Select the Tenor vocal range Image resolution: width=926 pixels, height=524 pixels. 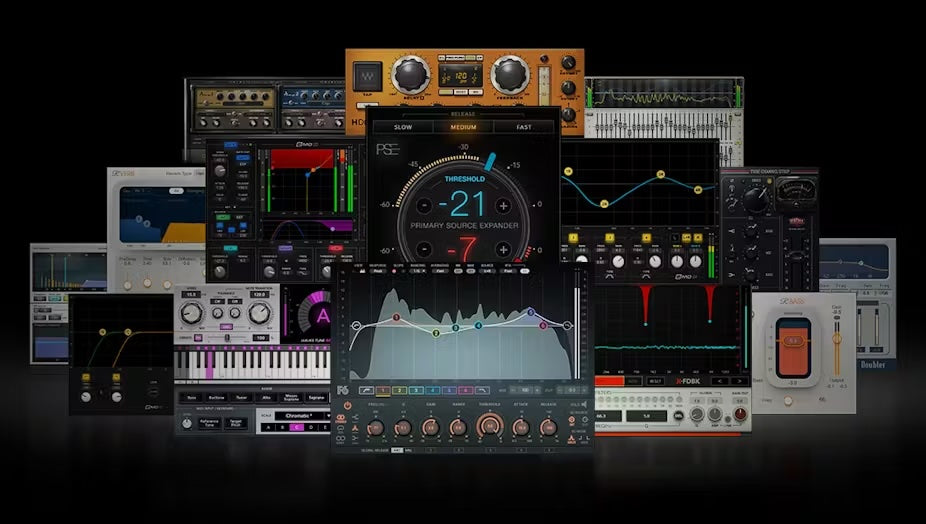pyautogui.click(x=241, y=396)
